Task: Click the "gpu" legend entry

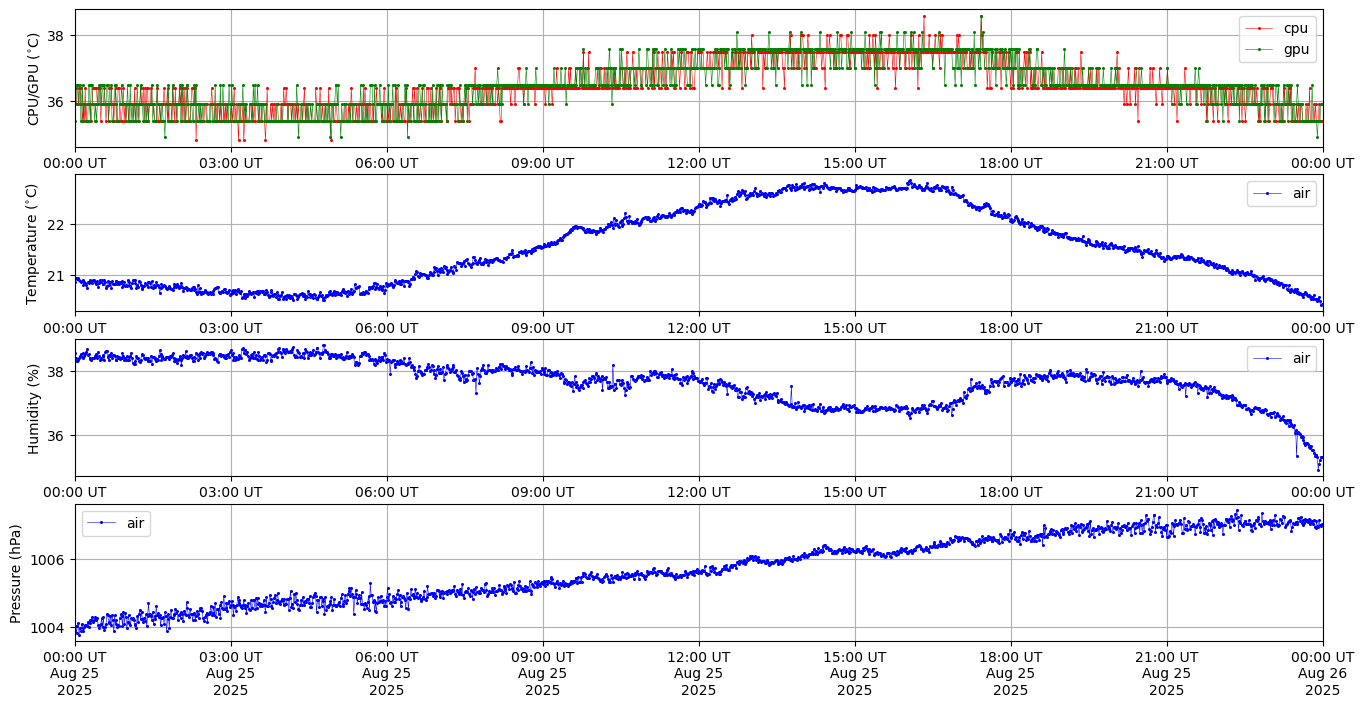Action: point(1277,49)
